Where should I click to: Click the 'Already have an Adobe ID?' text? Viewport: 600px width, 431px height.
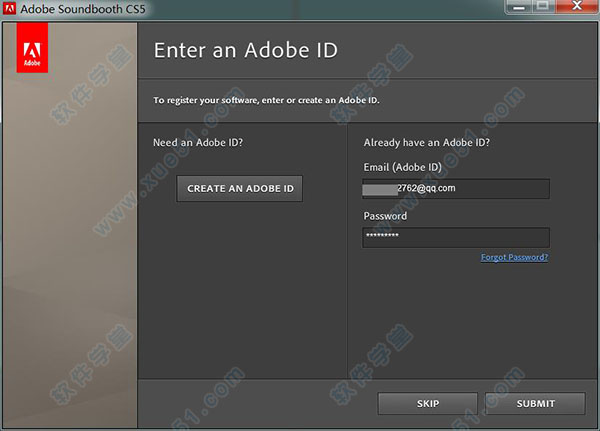(x=427, y=143)
